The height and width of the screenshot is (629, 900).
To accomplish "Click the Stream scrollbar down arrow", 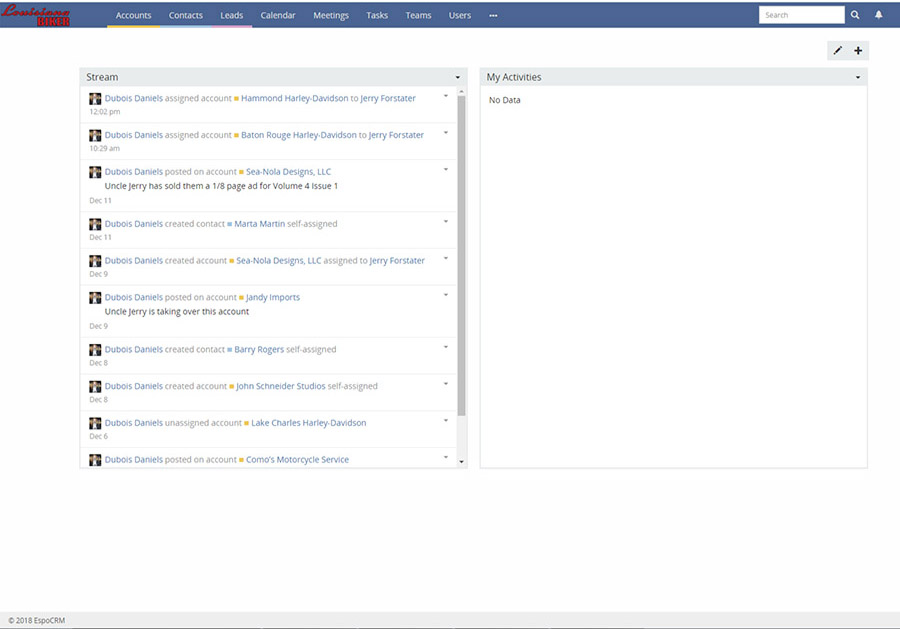I will point(461,461).
